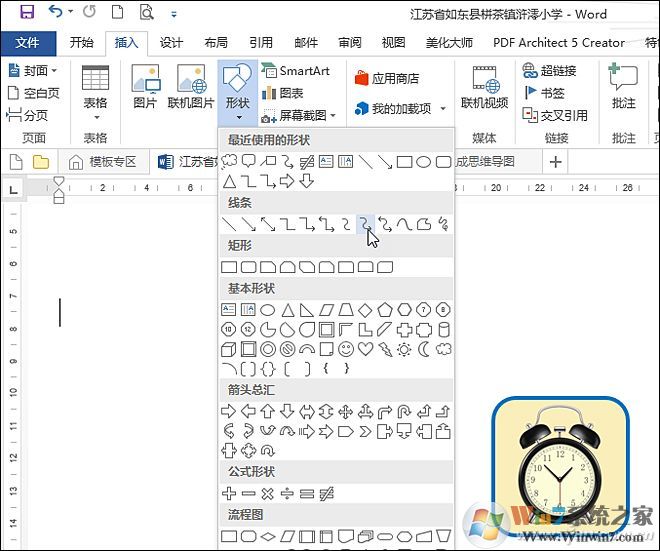Open the 表格 Table dropdown
660x551 pixels.
(x=96, y=93)
